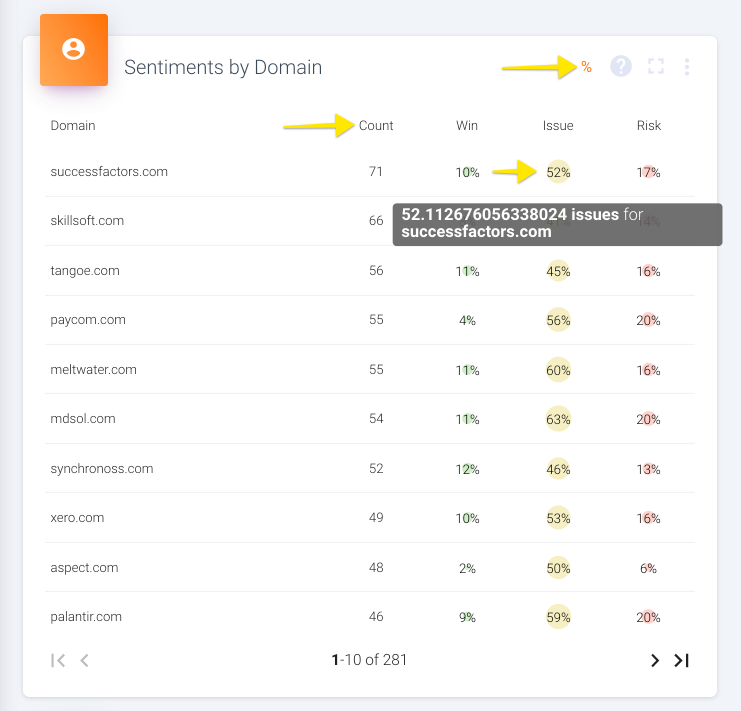Click the 11% win value for tangoe.com
Screen dimensions: 741x711
(467, 271)
